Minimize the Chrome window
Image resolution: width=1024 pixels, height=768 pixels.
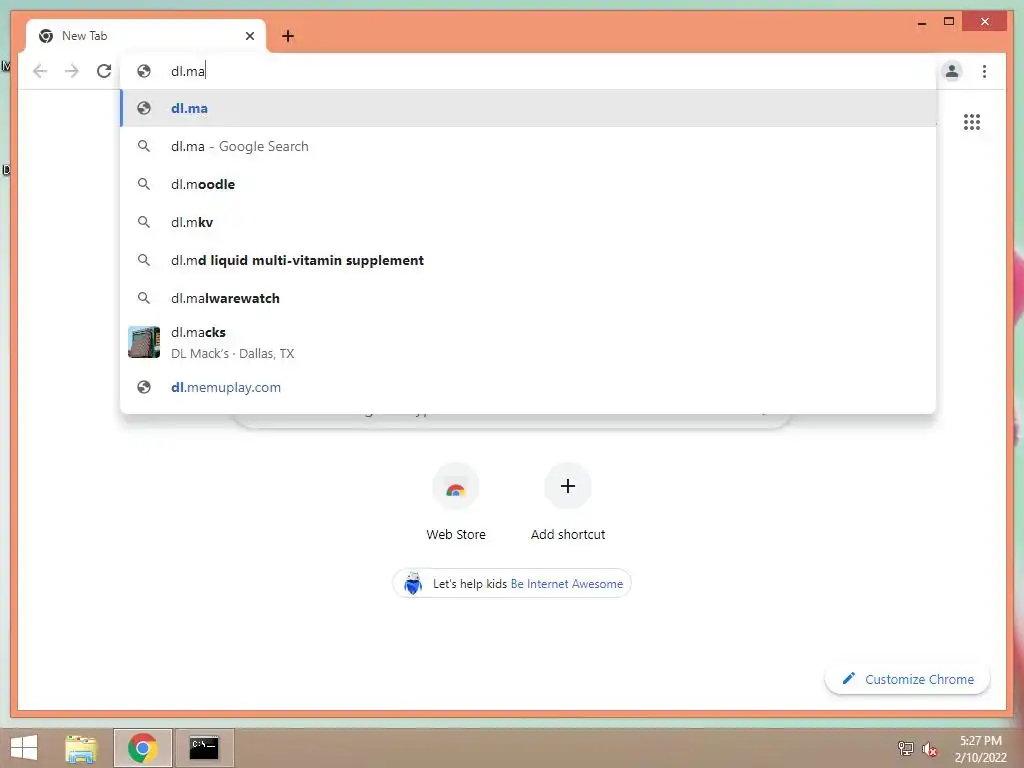921,23
